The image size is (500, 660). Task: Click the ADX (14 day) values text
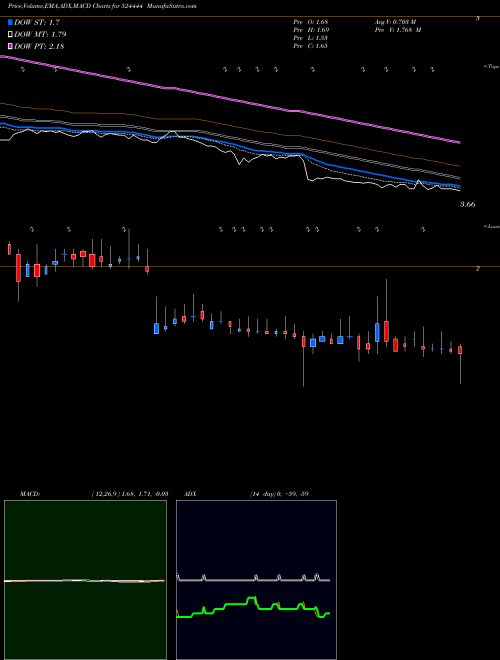coord(279,494)
